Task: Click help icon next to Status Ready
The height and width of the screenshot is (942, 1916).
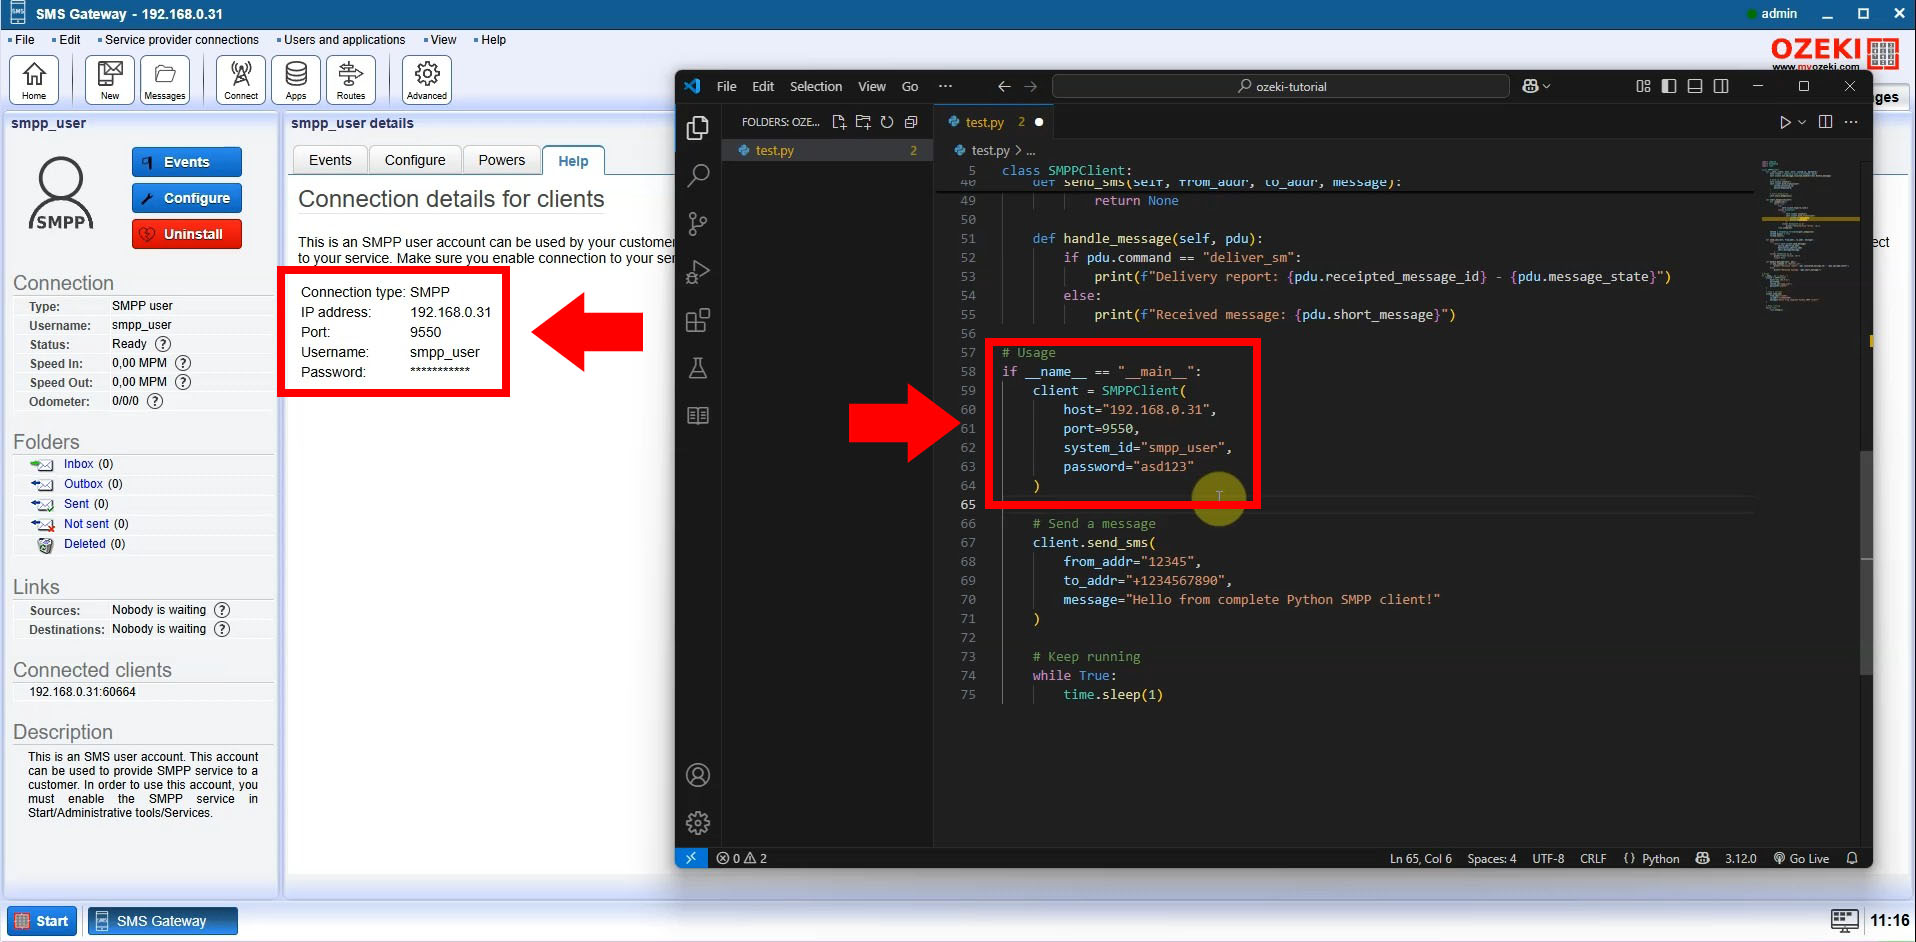Action: [x=163, y=344]
